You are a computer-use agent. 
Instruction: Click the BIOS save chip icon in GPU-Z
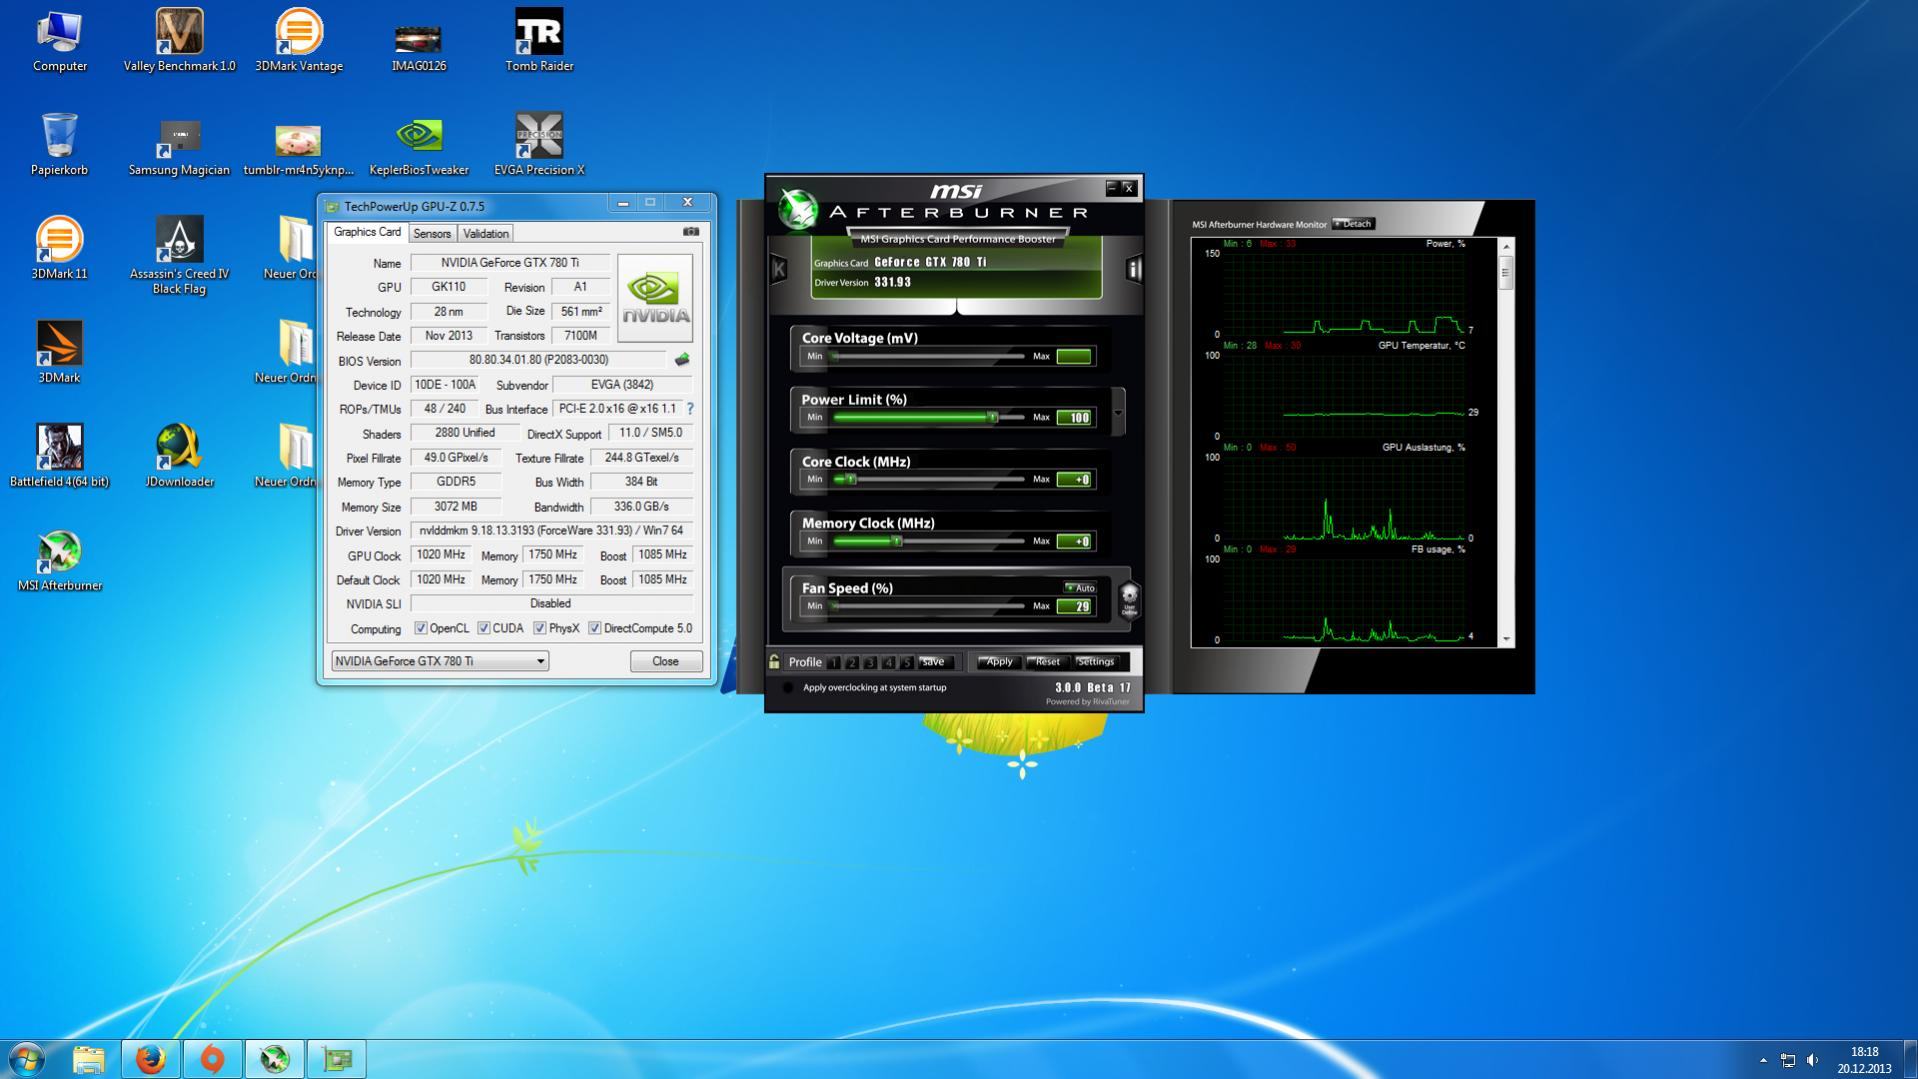(x=682, y=360)
